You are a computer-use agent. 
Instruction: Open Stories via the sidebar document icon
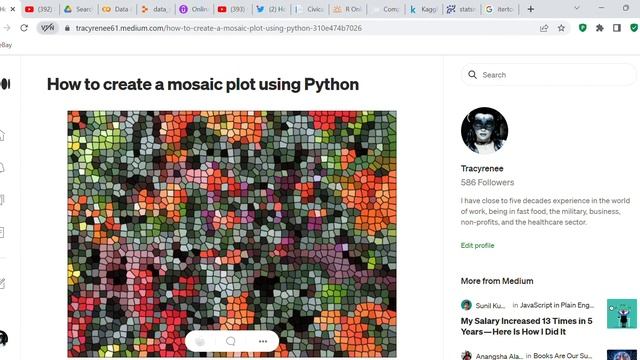coord(2,233)
